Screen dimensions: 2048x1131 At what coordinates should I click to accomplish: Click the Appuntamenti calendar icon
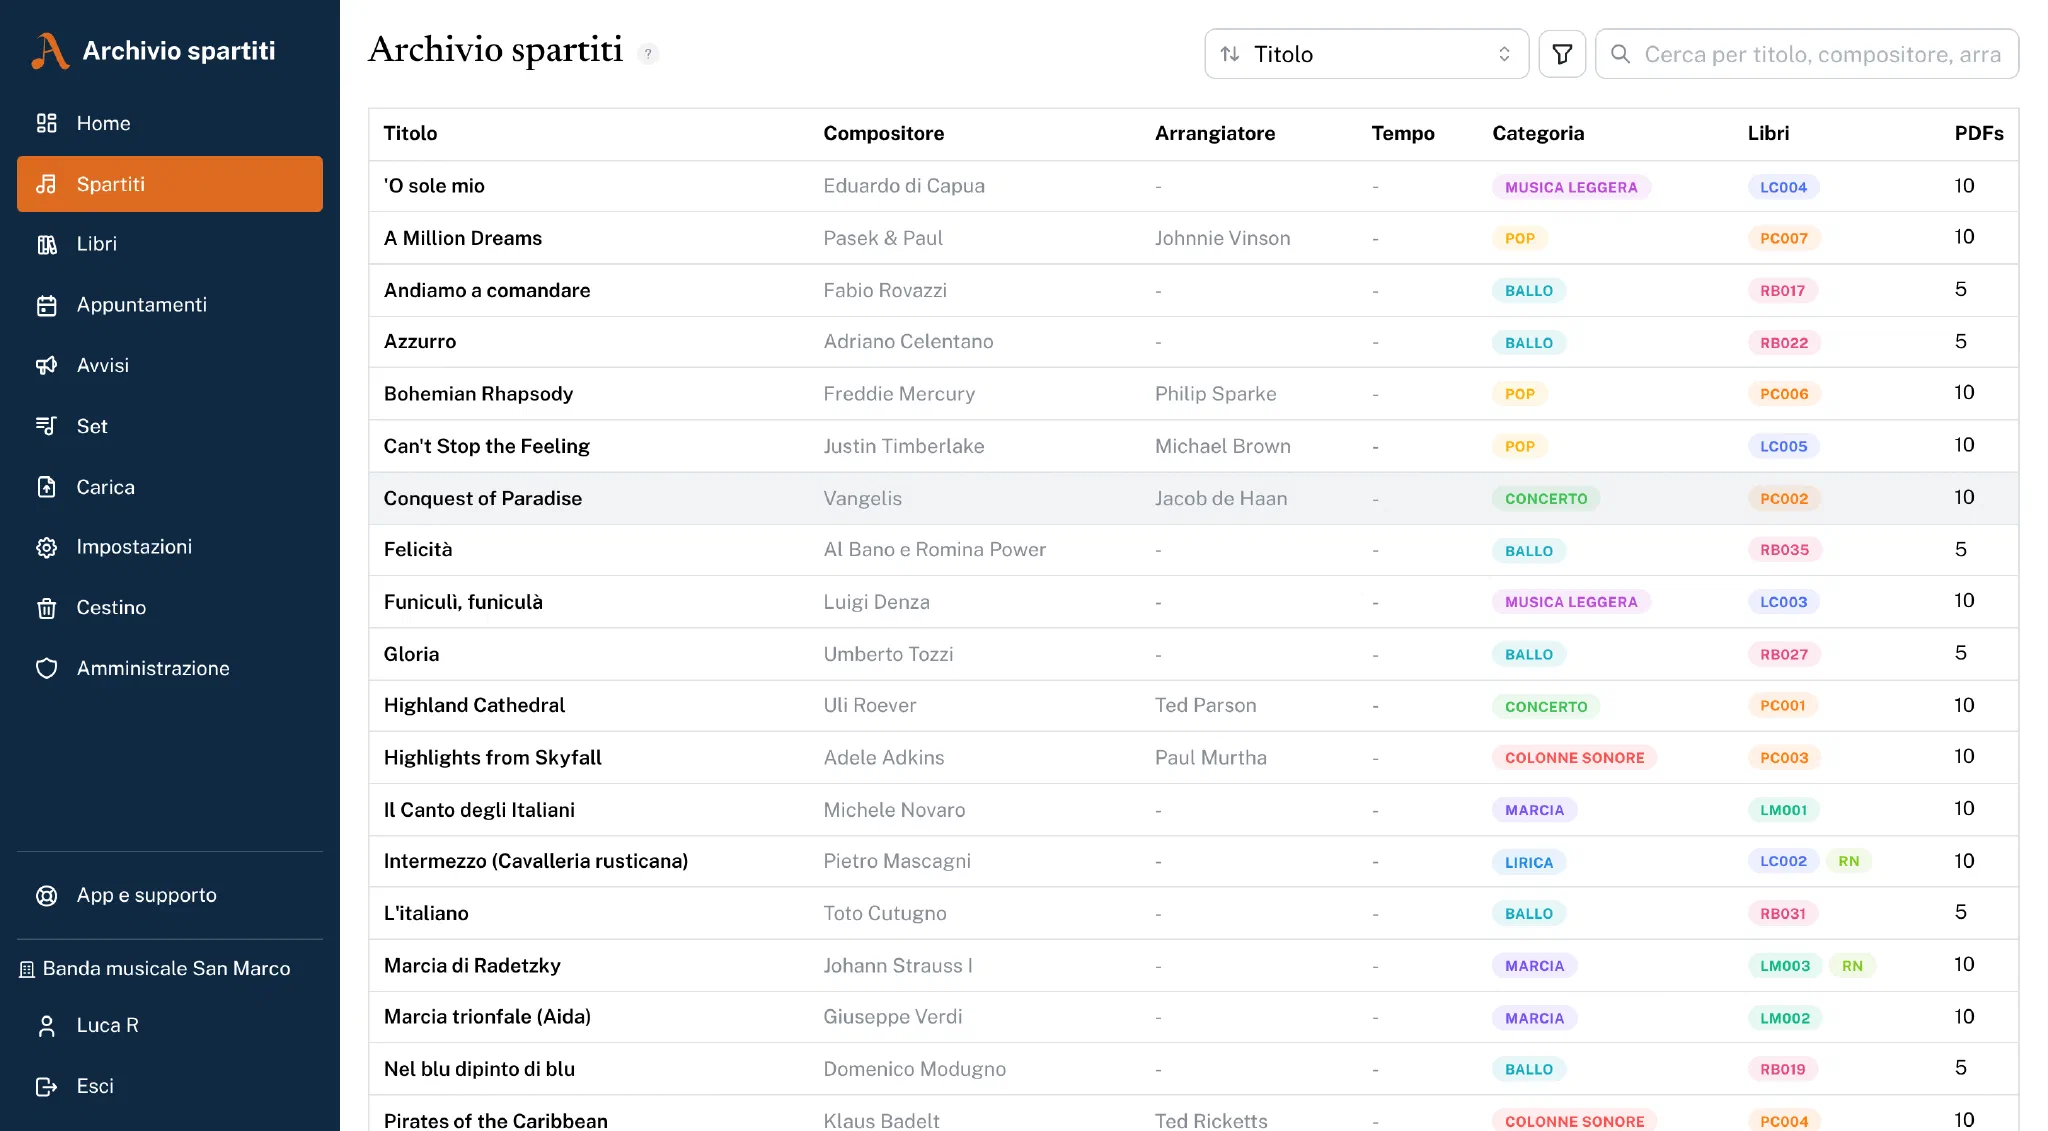tap(46, 305)
